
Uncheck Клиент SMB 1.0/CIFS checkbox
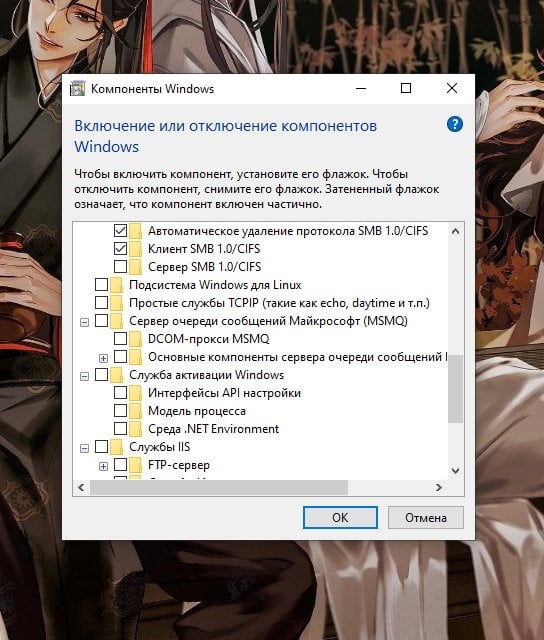pos(120,248)
